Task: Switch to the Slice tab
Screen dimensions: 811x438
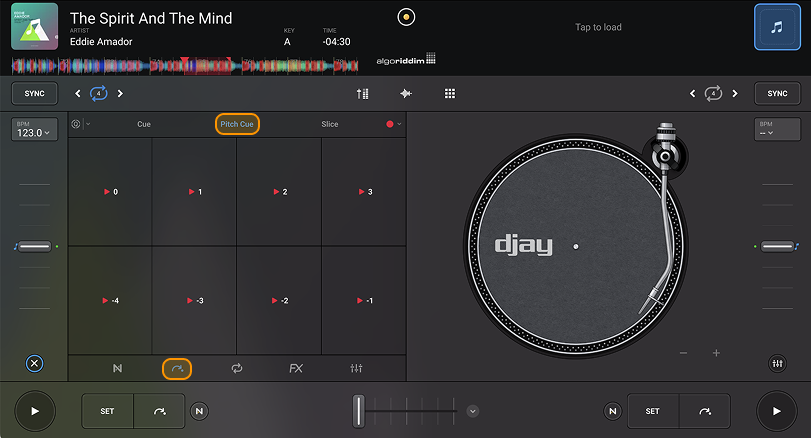Action: pos(330,125)
